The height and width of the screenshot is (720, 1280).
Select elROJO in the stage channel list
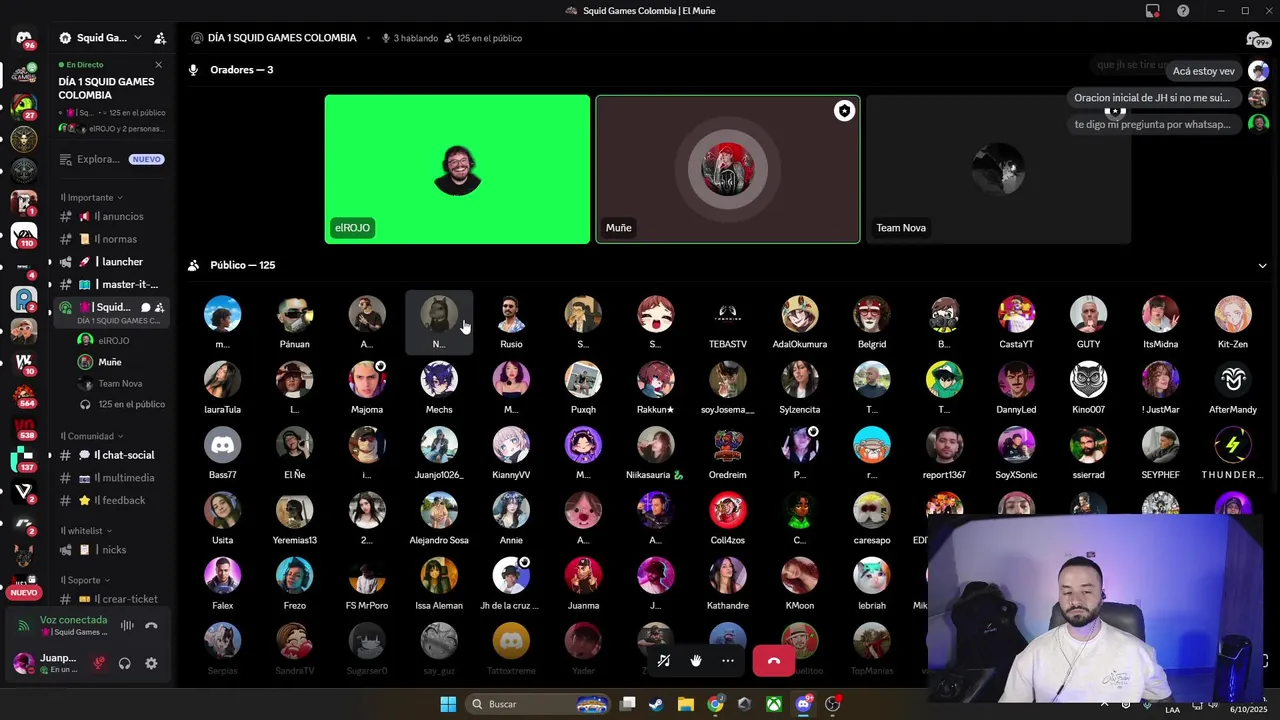[113, 340]
